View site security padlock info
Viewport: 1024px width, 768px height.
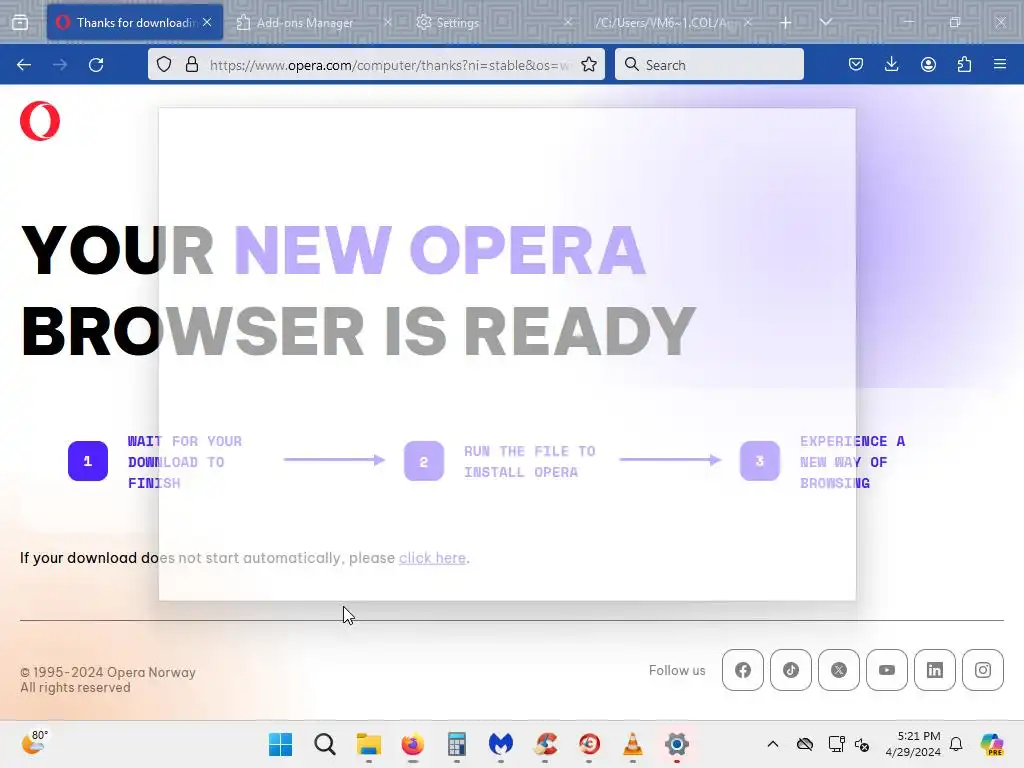tap(191, 65)
